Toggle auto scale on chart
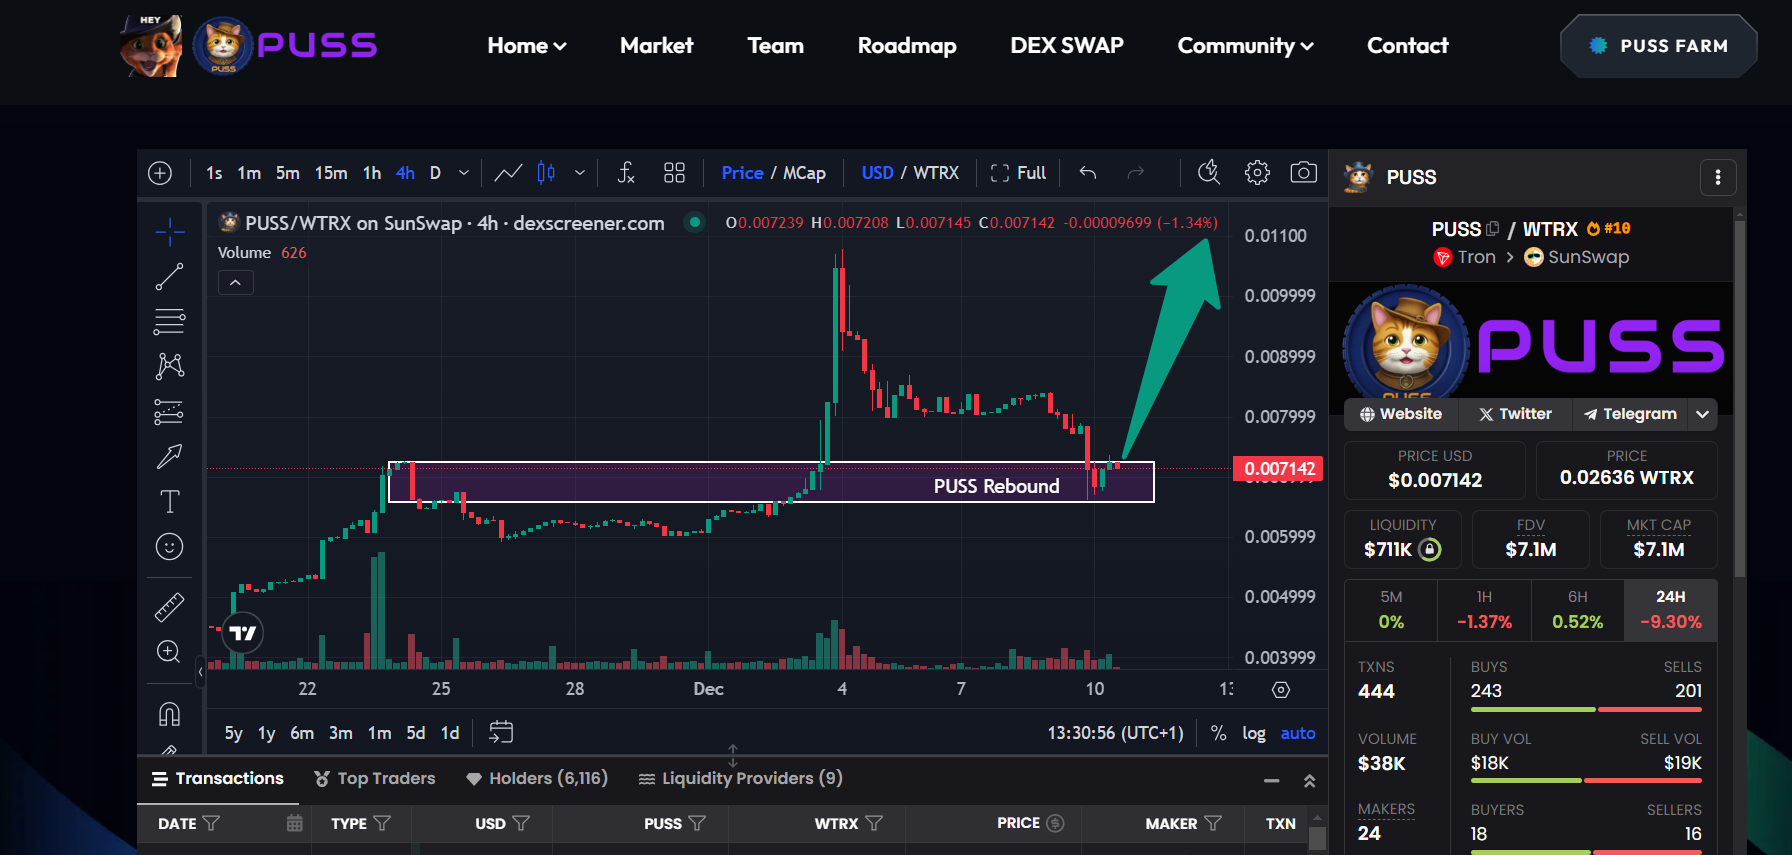The height and width of the screenshot is (855, 1792). (1298, 733)
